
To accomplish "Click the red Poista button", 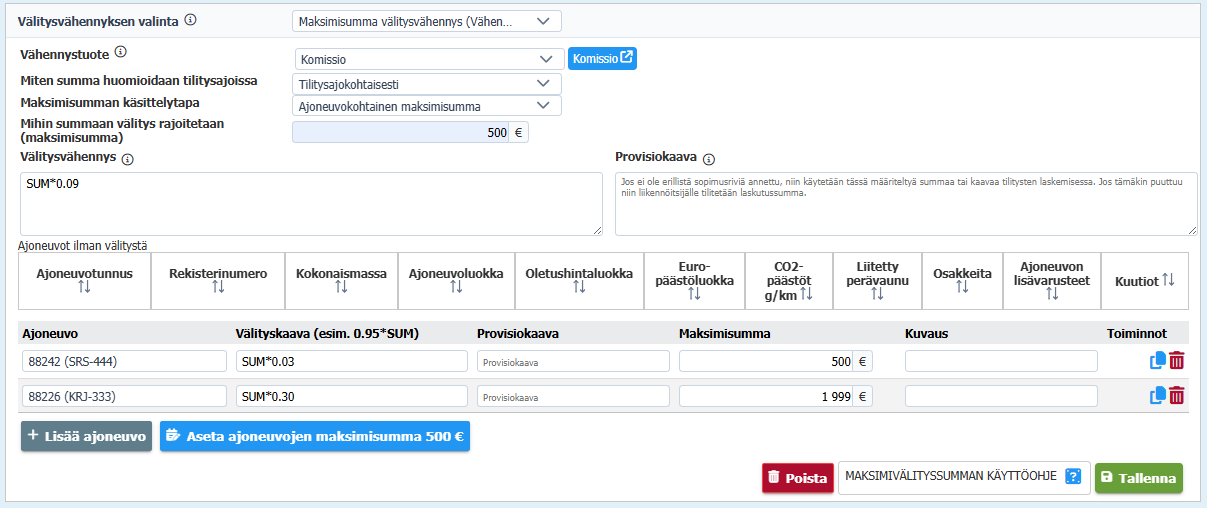I will (796, 478).
